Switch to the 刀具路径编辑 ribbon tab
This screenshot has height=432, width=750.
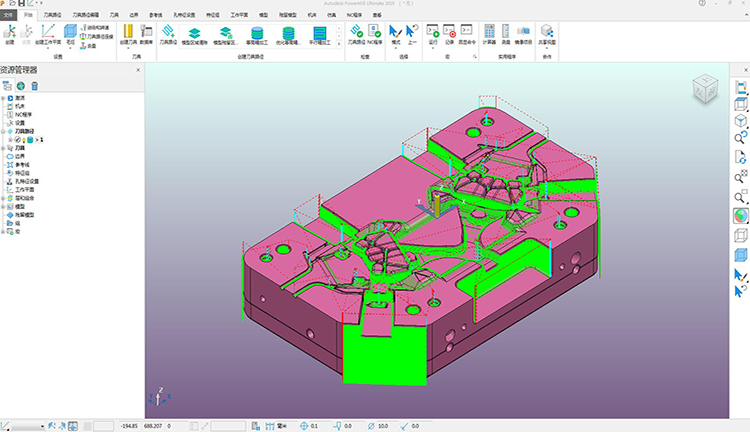[x=84, y=16]
